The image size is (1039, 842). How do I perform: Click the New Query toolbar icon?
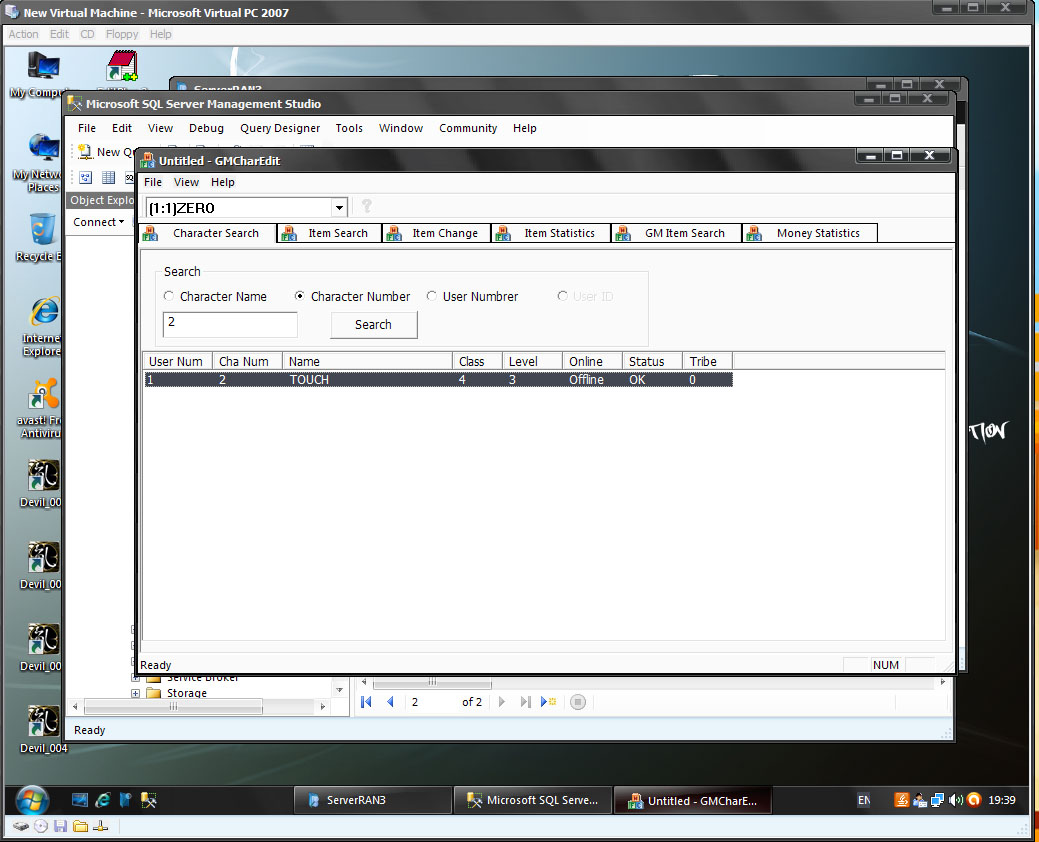point(85,152)
